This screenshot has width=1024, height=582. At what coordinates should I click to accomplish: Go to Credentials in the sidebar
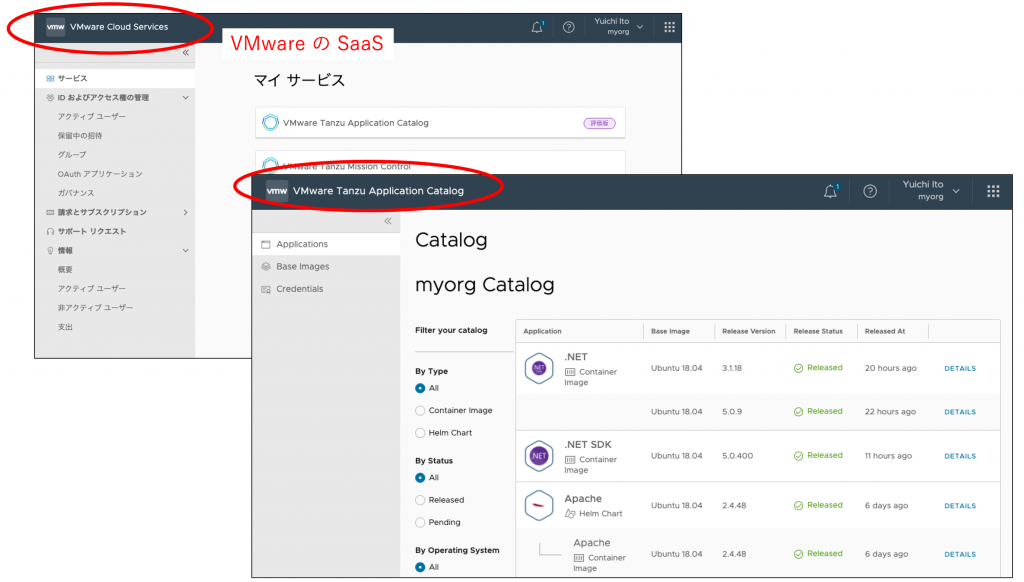(299, 289)
